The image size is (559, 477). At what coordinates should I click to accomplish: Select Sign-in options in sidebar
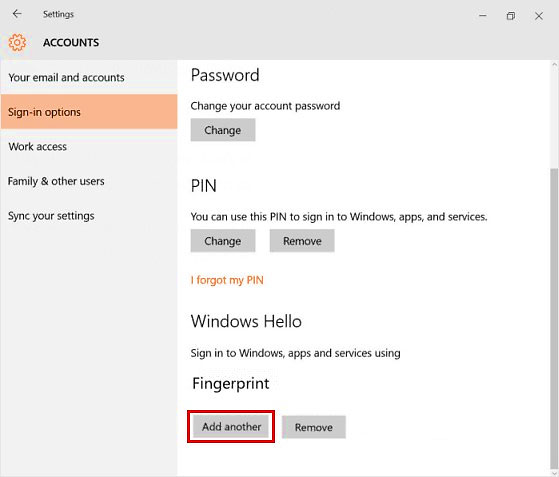(89, 112)
